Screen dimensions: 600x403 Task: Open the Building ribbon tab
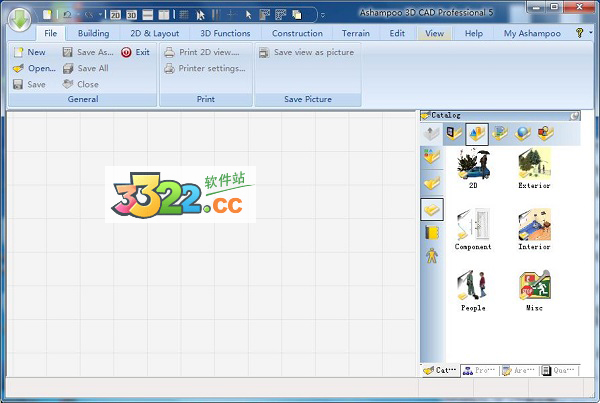tap(93, 33)
